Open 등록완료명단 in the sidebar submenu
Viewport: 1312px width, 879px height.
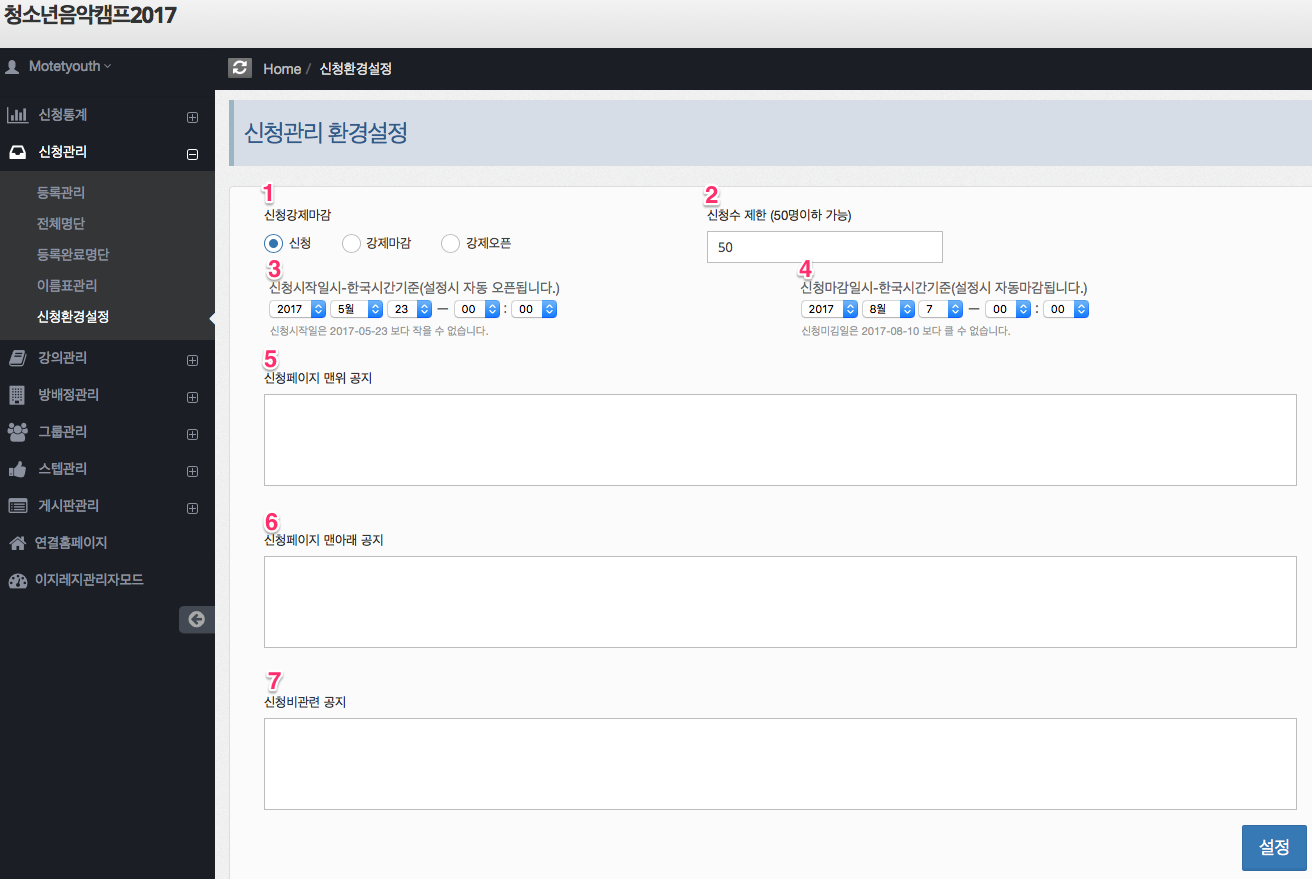tap(73, 254)
